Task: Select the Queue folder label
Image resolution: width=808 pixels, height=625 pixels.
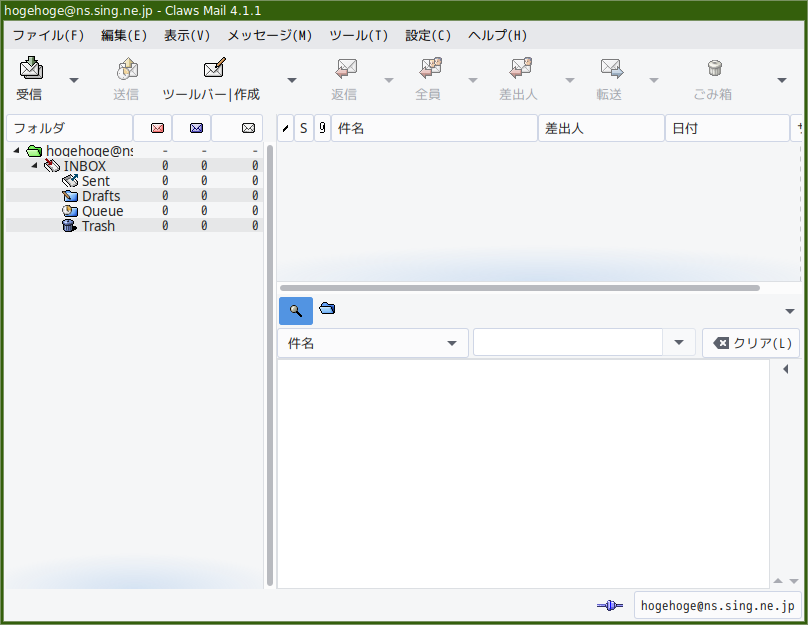Action: (x=103, y=211)
